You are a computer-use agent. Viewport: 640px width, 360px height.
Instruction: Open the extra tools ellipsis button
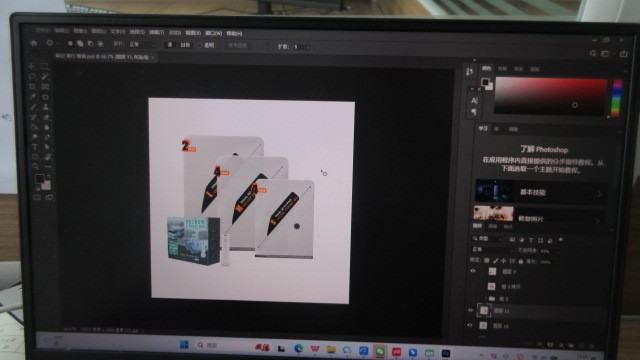click(x=48, y=167)
